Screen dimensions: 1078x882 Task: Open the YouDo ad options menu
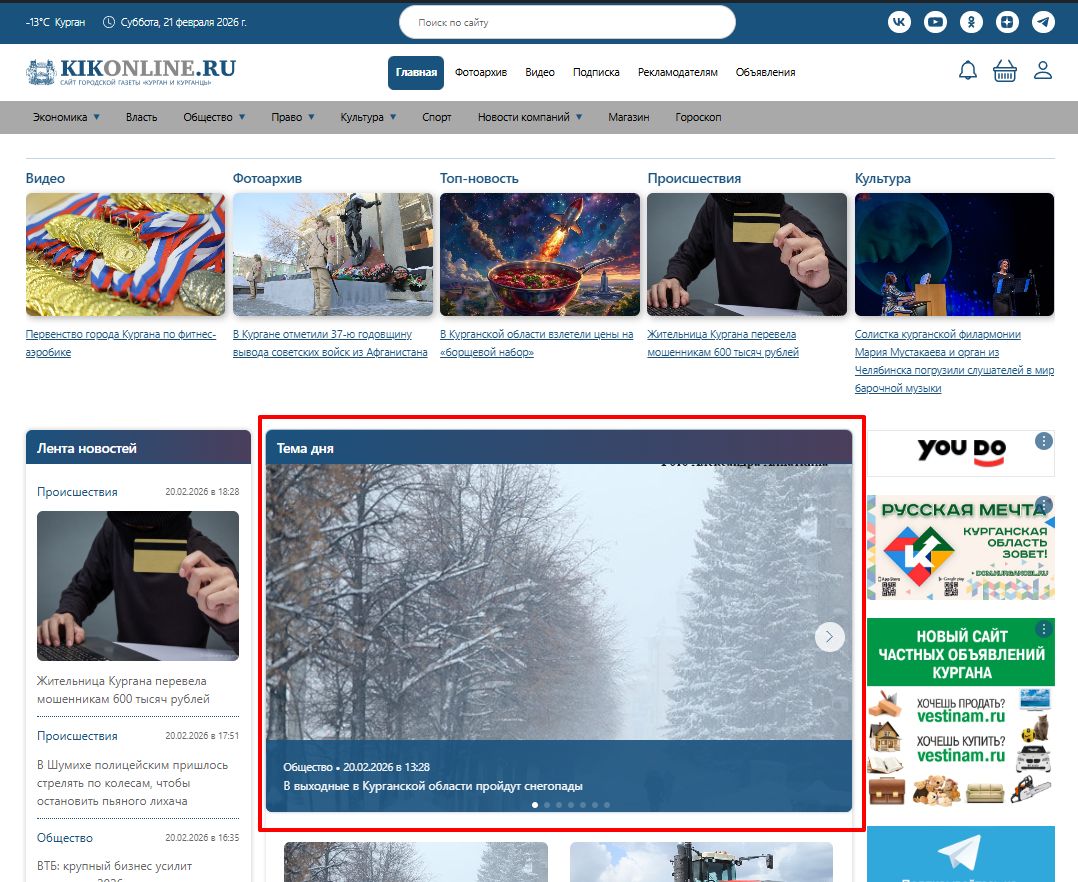pos(1044,441)
